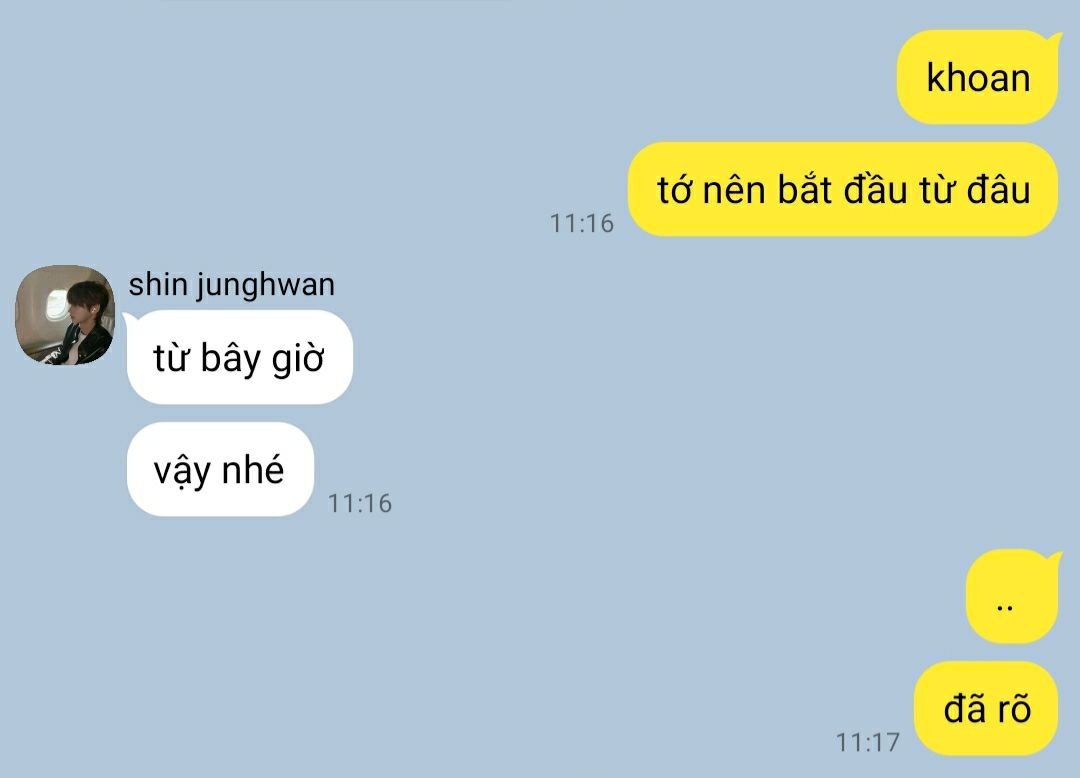This screenshot has width=1080, height=778.
Task: Tap the 'đã rõ' message bubble
Action: click(x=986, y=708)
